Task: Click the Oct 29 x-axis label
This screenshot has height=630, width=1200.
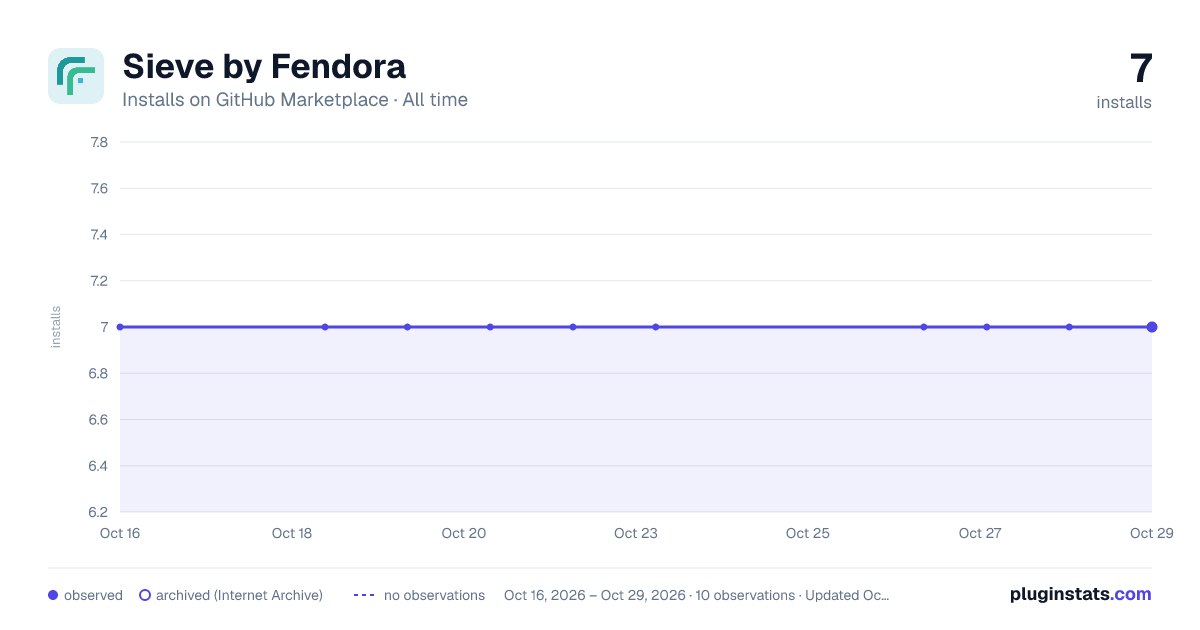Action: (1151, 533)
